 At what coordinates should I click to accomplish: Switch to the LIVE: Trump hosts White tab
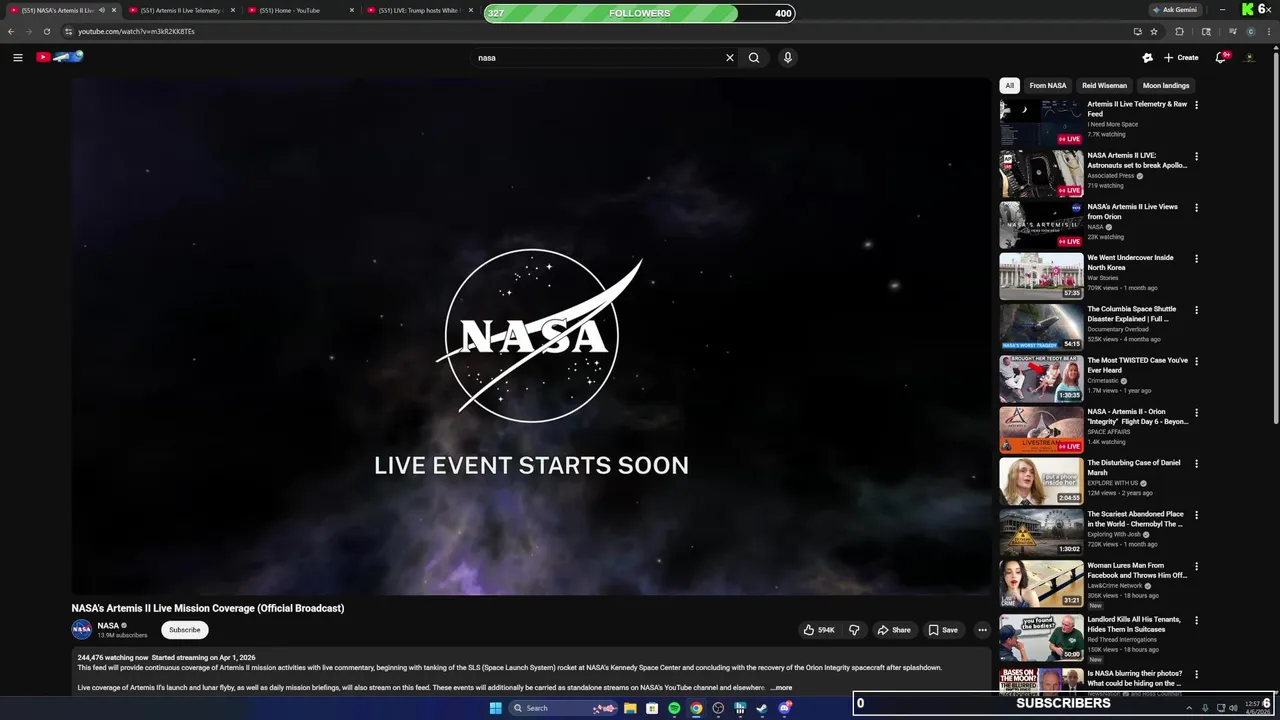[x=418, y=10]
